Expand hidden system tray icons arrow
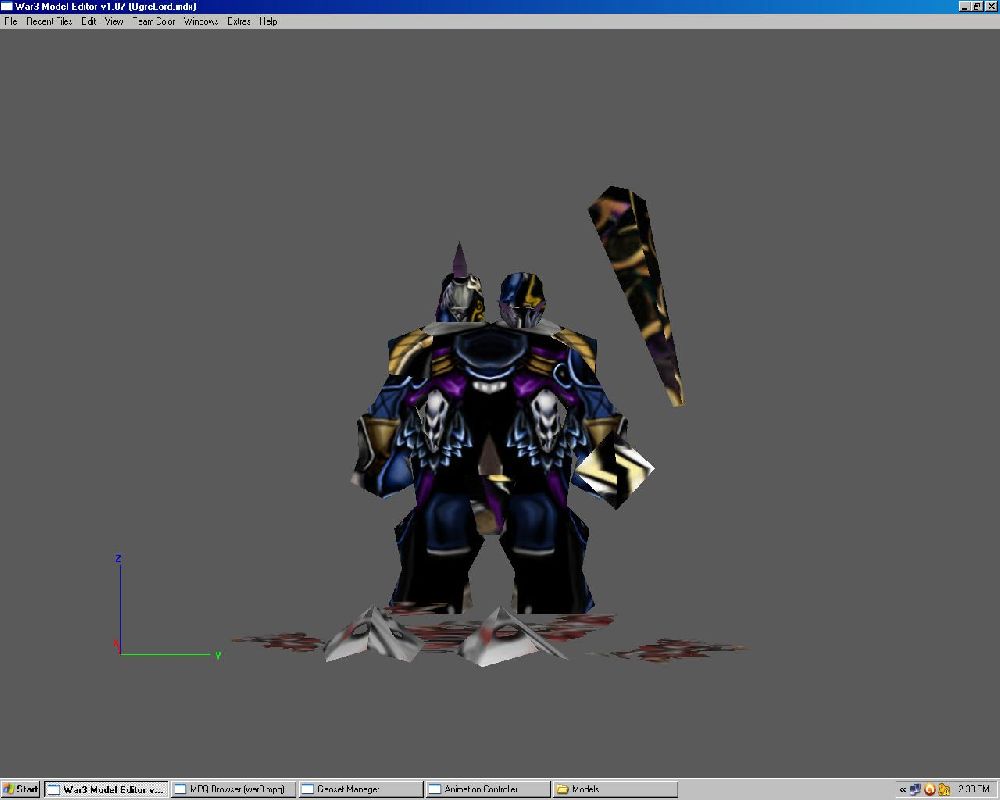The height and width of the screenshot is (800, 1000). pyautogui.click(x=902, y=790)
